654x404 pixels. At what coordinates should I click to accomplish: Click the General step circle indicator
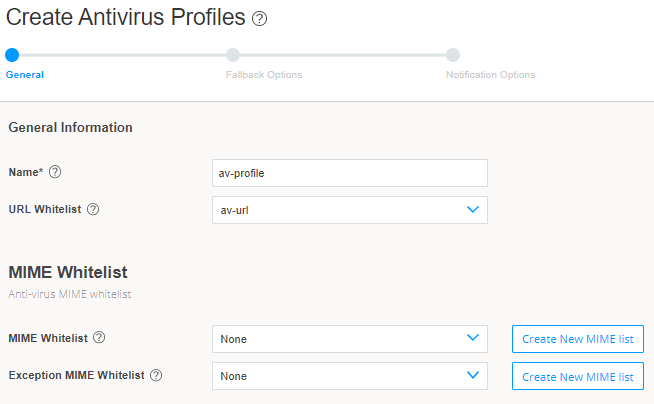pyautogui.click(x=12, y=55)
